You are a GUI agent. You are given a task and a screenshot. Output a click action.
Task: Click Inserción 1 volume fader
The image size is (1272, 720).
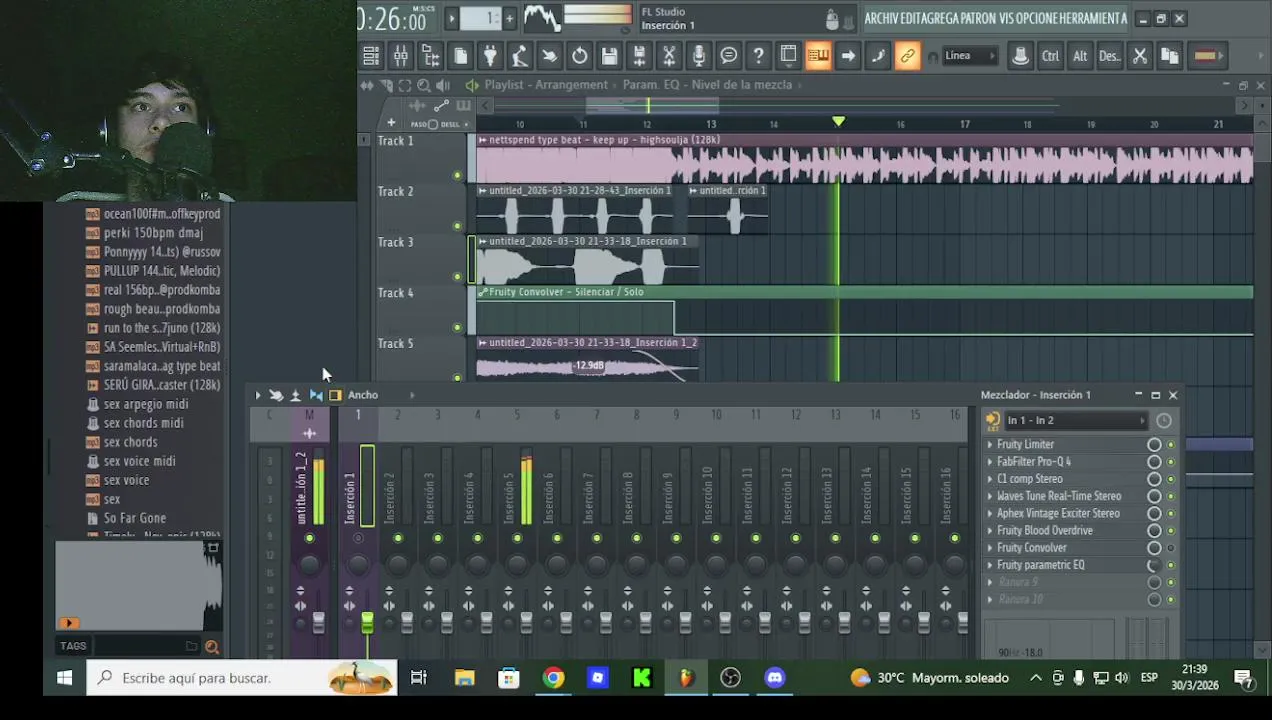pos(367,622)
